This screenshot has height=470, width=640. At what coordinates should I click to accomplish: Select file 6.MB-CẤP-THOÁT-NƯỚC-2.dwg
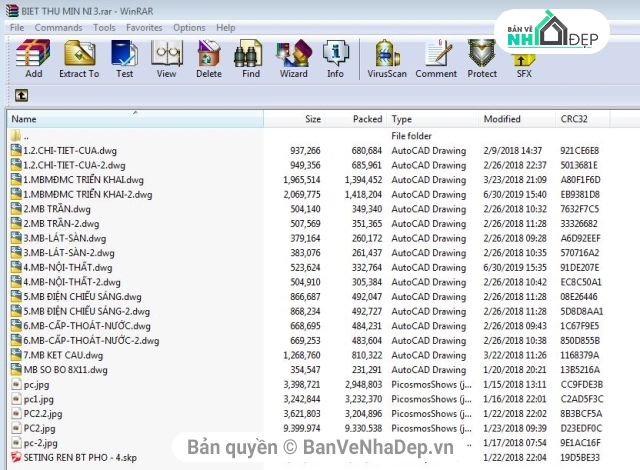(x=91, y=341)
